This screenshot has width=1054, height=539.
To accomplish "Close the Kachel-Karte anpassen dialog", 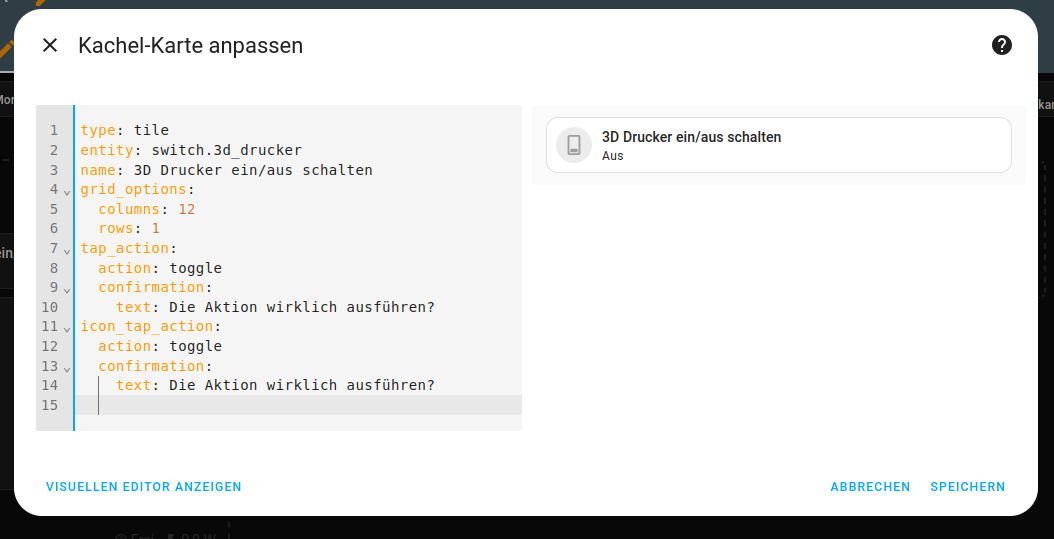I will pos(50,45).
